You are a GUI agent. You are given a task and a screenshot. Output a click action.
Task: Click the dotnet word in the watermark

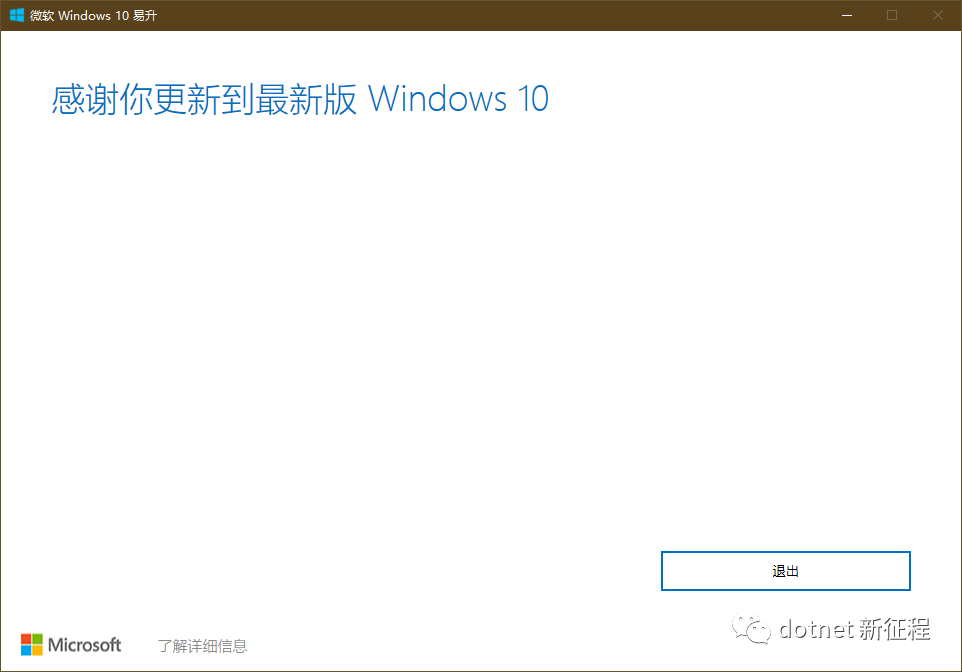817,630
